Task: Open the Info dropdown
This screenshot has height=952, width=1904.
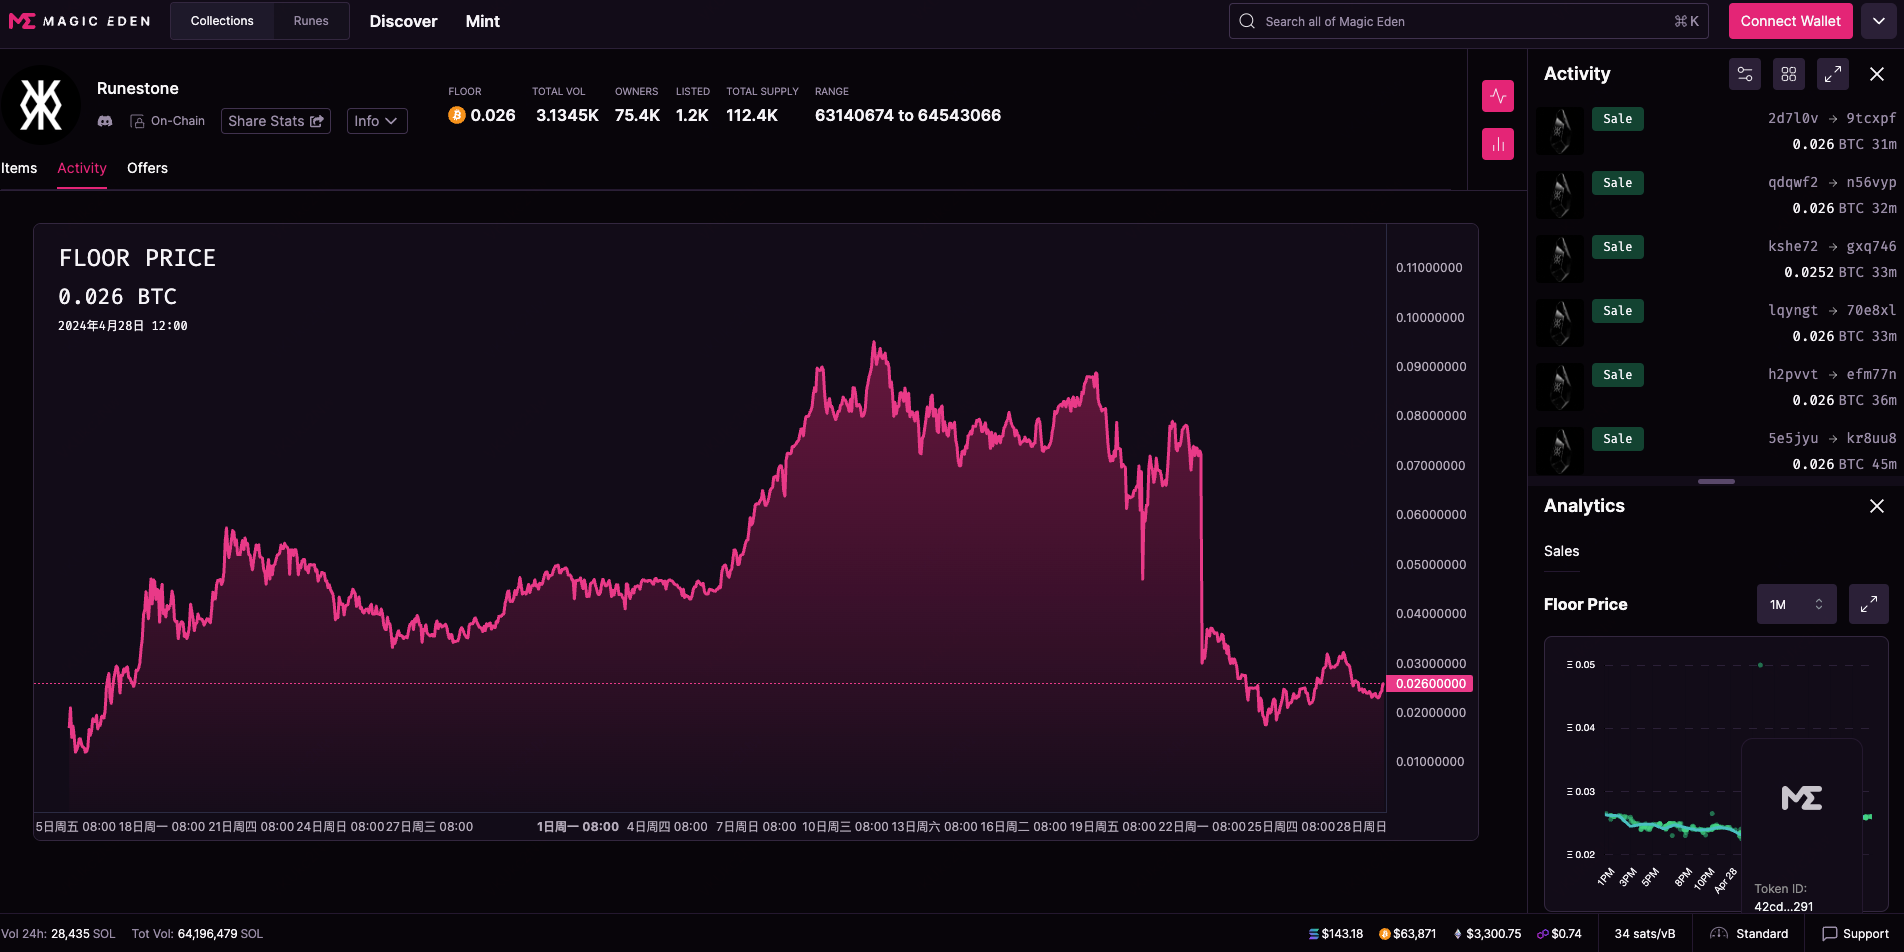Action: click(x=376, y=121)
